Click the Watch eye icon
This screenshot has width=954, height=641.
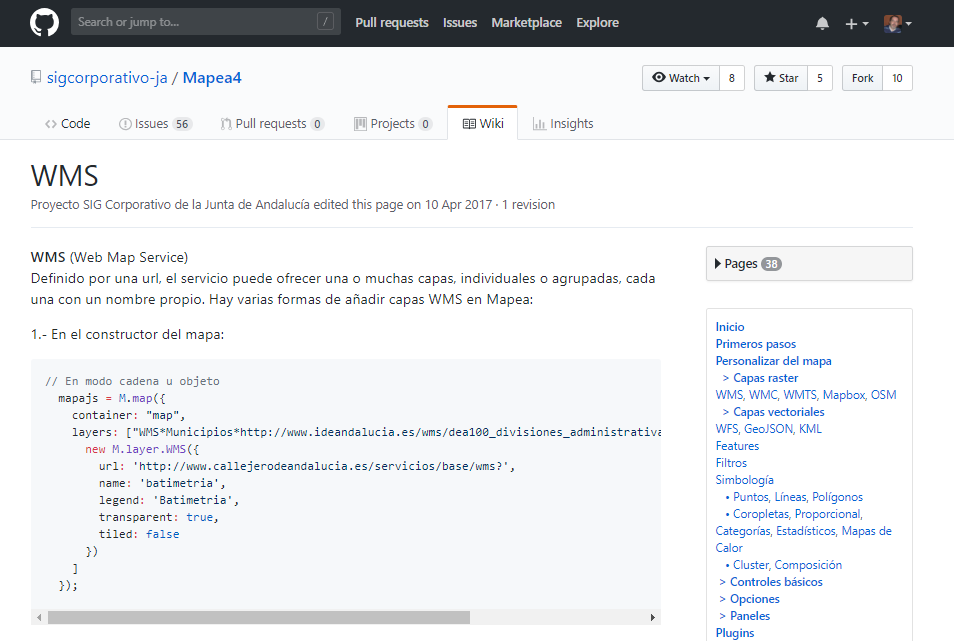tap(659, 77)
